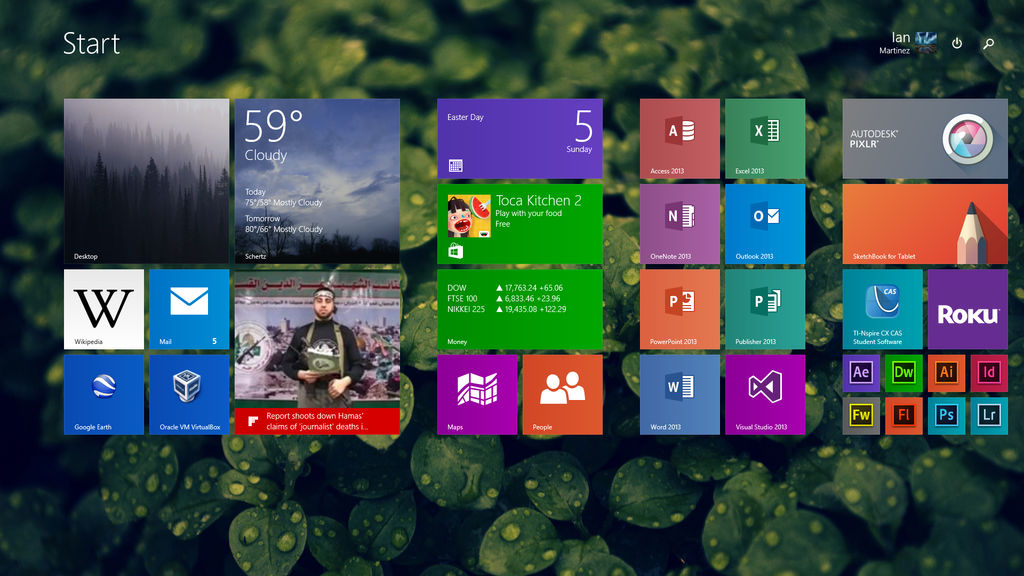Screen dimensions: 1024x576
Task: Open the Roku tile
Action: [967, 309]
